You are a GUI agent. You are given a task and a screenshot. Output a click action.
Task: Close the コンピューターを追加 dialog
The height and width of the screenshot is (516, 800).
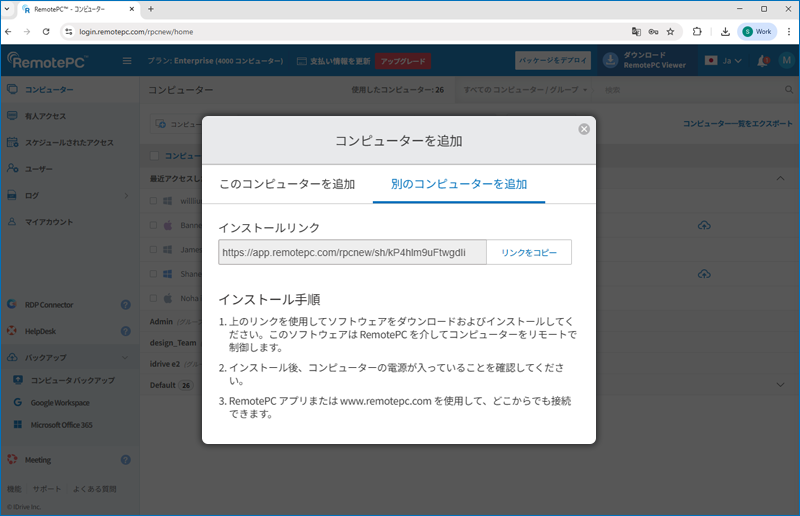click(x=584, y=129)
